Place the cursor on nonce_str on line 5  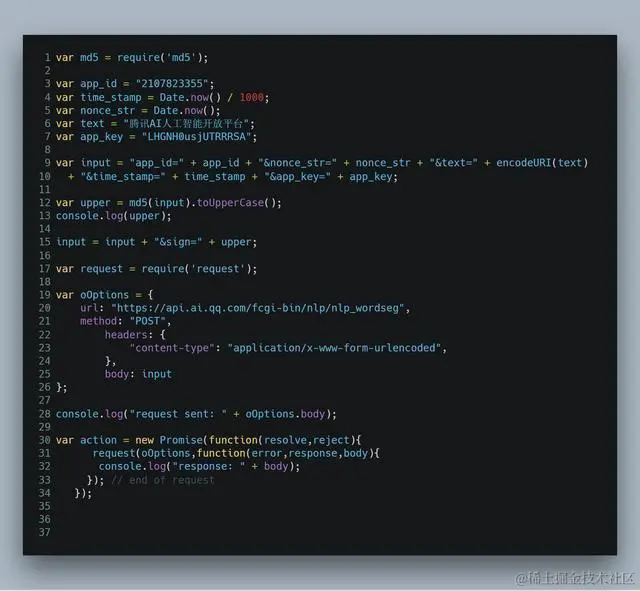107,111
